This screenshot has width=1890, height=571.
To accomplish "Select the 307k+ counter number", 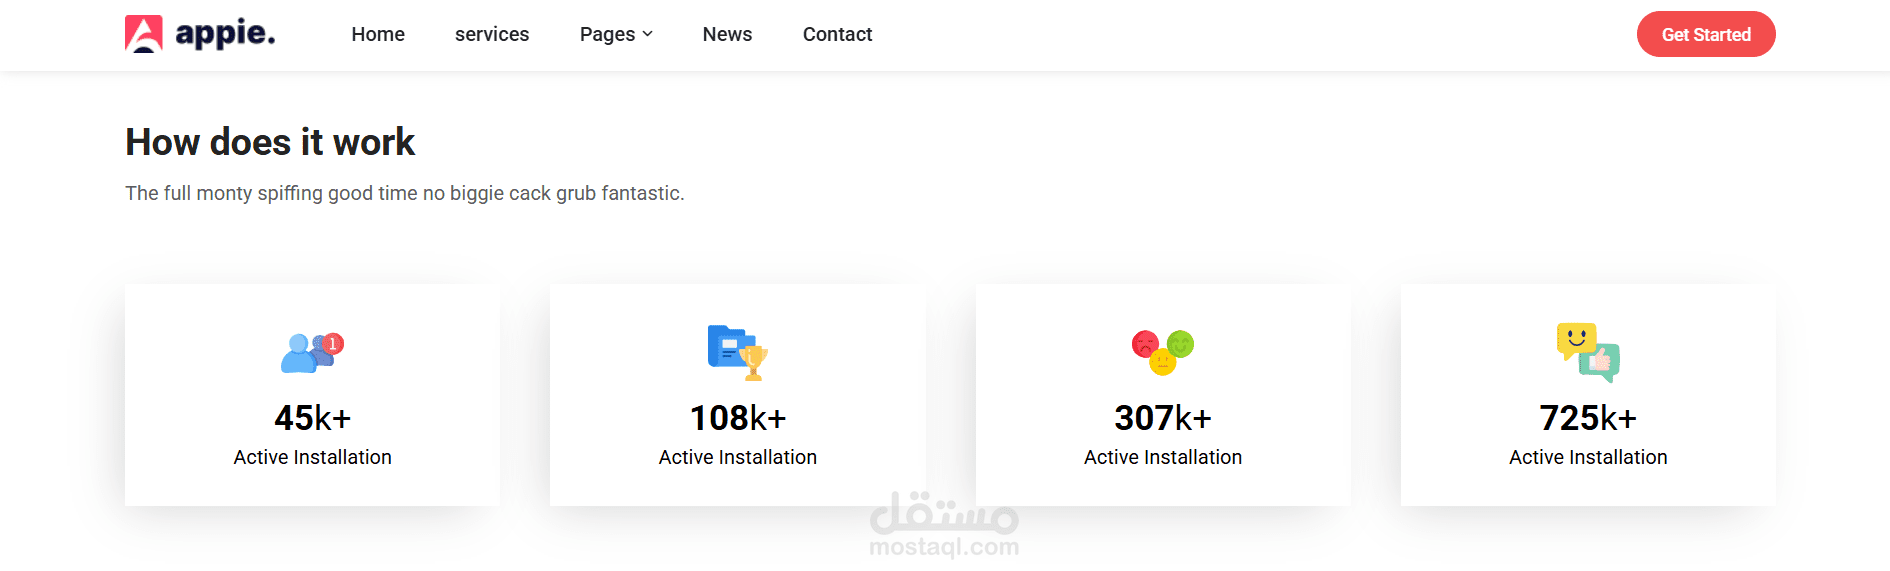I will (x=1163, y=418).
